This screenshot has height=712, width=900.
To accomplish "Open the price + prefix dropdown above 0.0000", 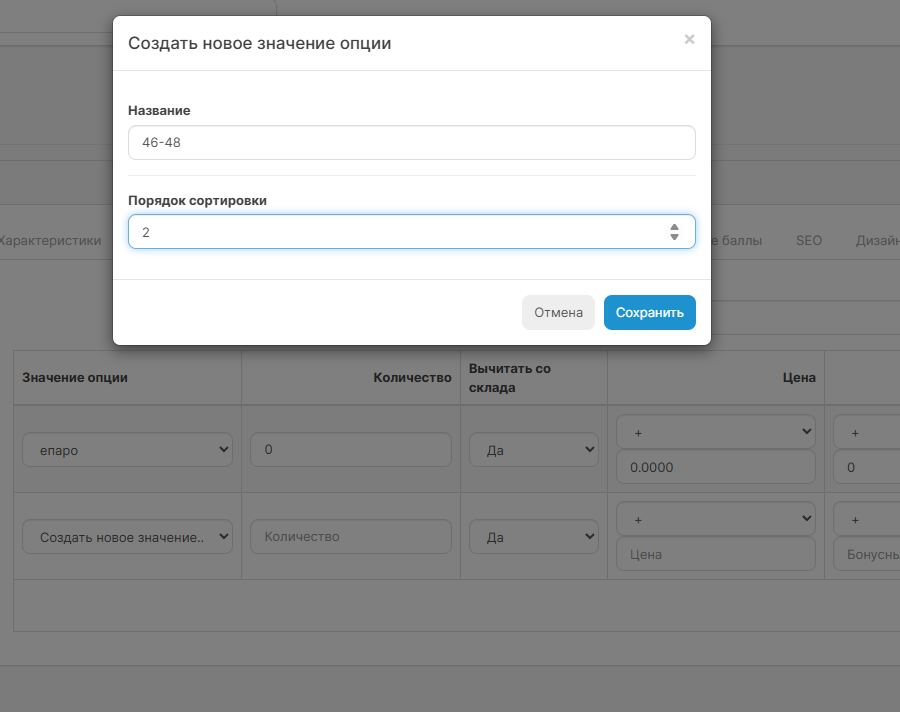I will coord(716,432).
